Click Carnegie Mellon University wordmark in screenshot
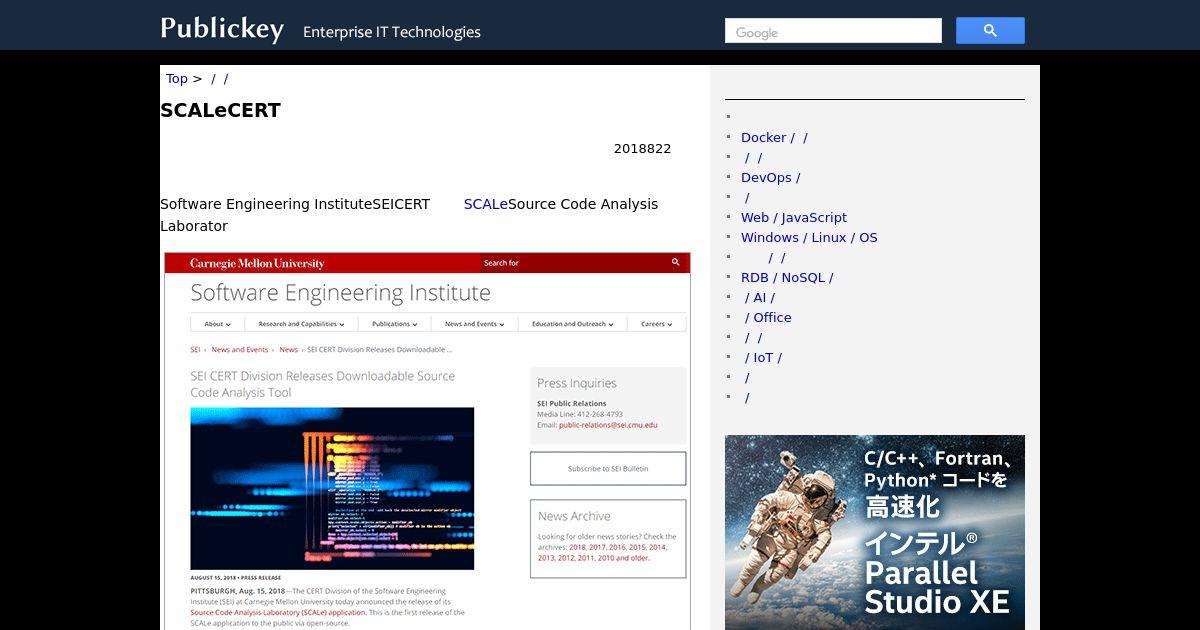1200x630 pixels. click(257, 263)
